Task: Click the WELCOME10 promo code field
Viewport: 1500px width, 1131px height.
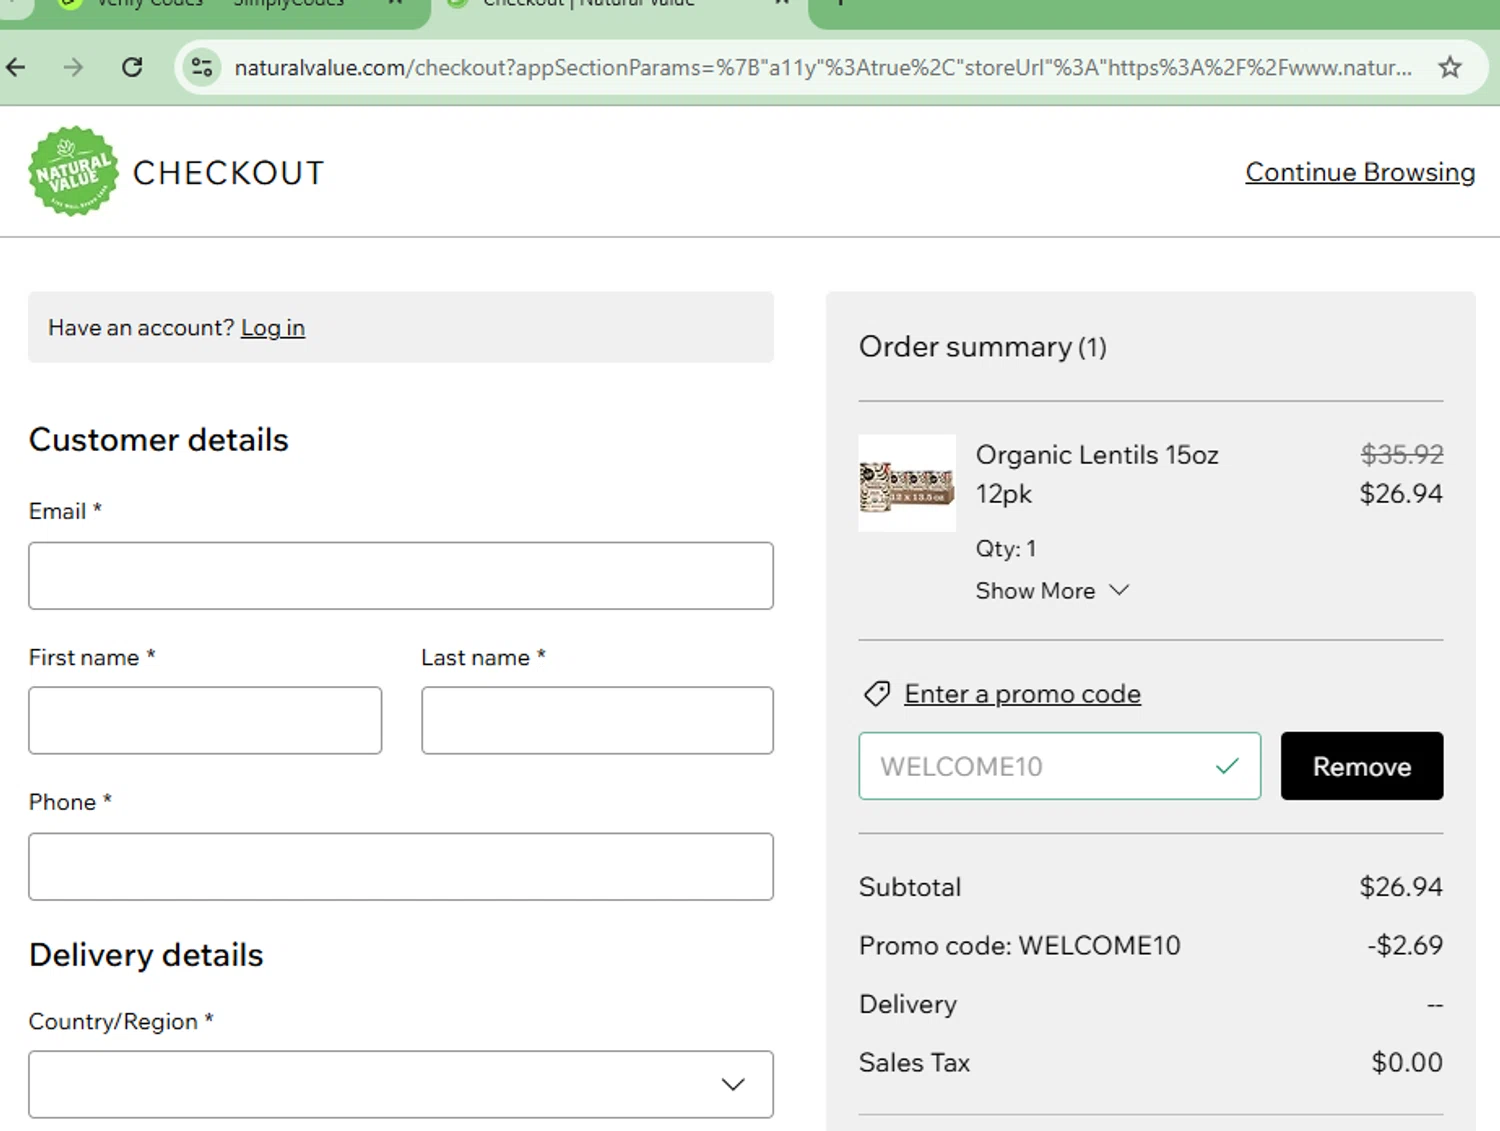Action: (x=1059, y=766)
